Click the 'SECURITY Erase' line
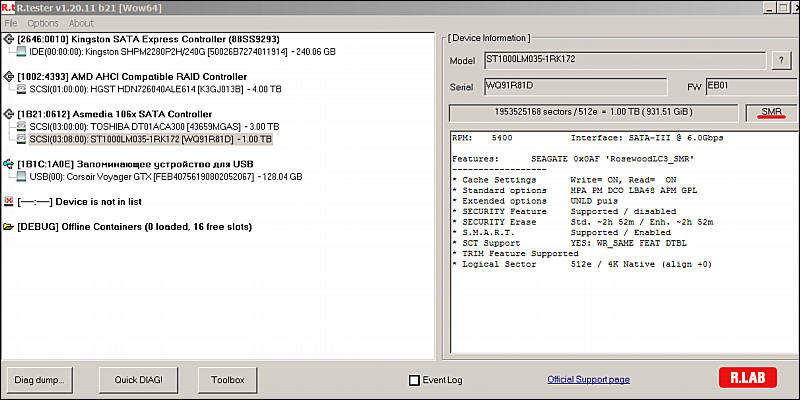The image size is (800, 400). click(583, 222)
